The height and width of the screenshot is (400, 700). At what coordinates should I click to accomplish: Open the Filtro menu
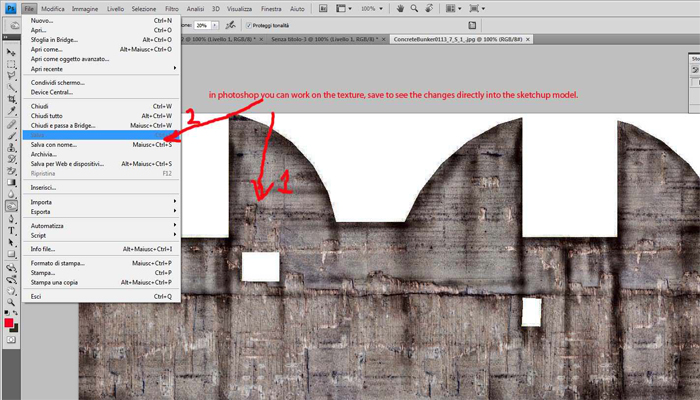(x=171, y=7)
